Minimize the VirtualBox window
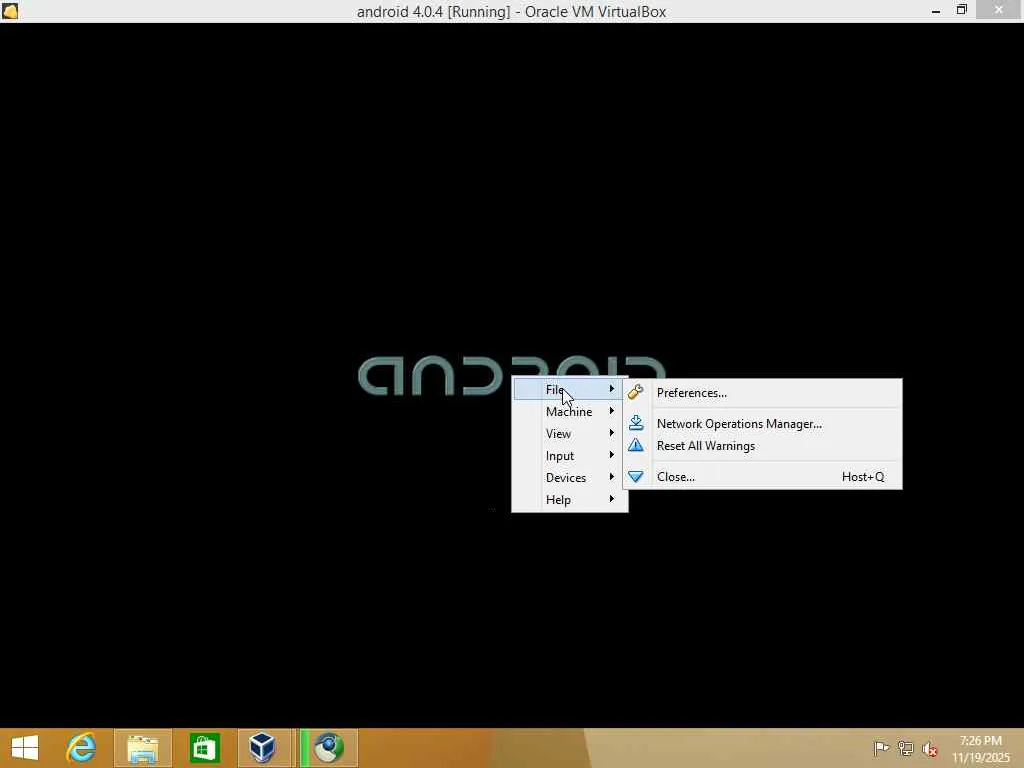1024x768 pixels. [936, 10]
